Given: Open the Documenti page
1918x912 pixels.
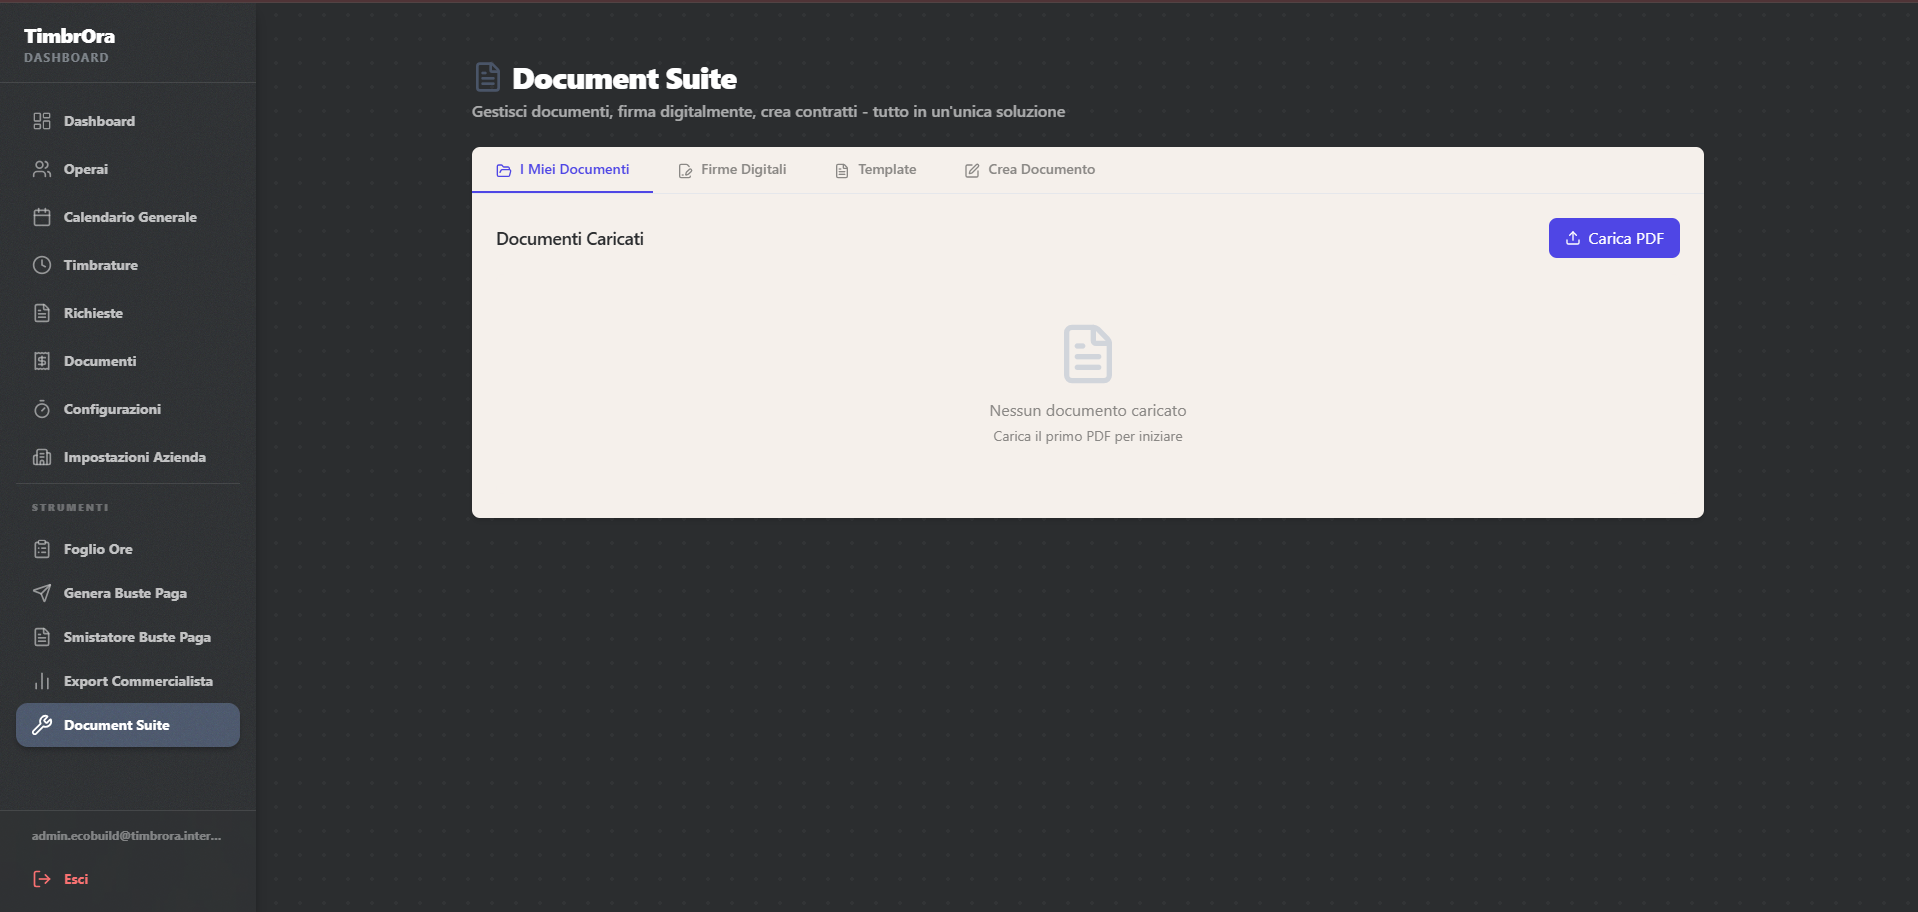Looking at the screenshot, I should tap(128, 361).
